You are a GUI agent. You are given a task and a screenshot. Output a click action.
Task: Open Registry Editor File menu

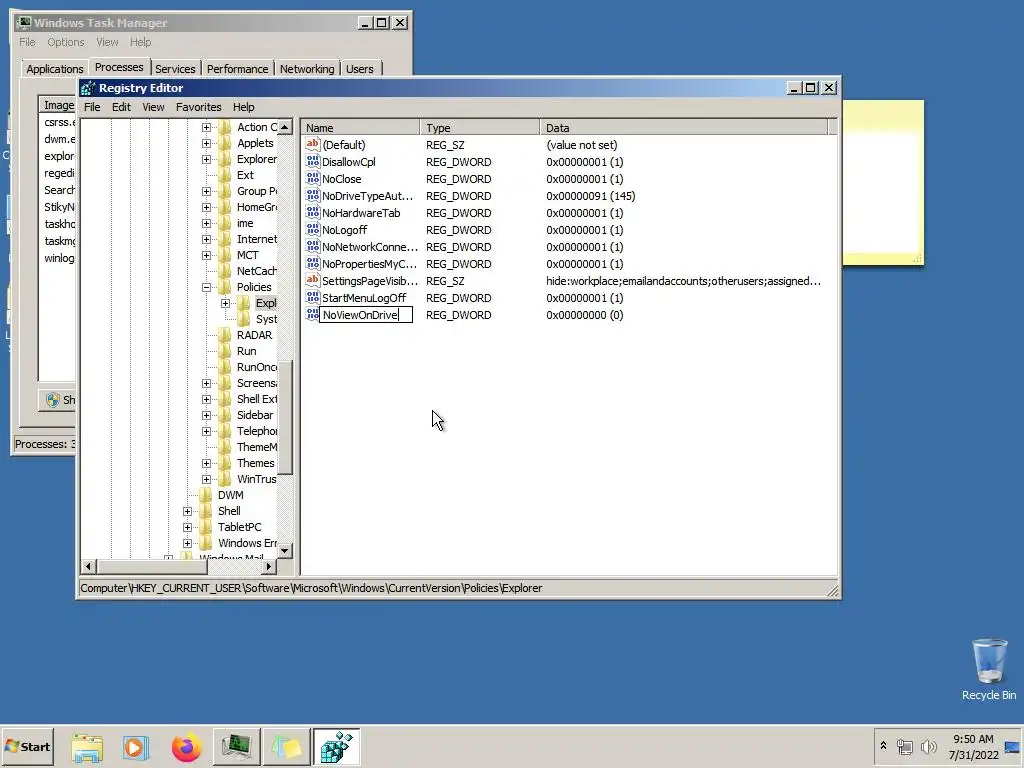[92, 107]
